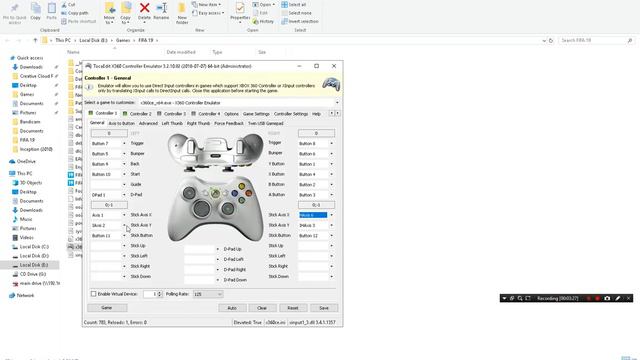
Task: Open New item dropdown in ribbon
Action: click(x=207, y=5)
